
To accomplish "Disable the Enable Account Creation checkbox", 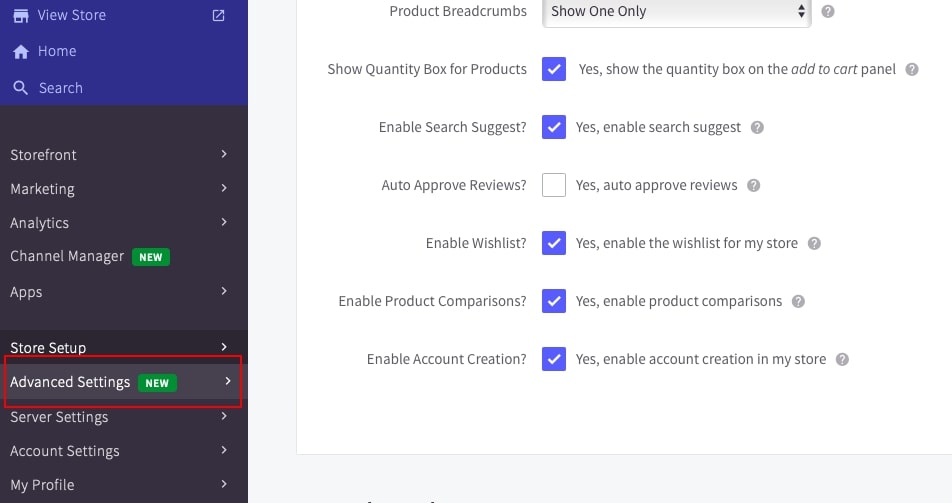I will point(554,359).
